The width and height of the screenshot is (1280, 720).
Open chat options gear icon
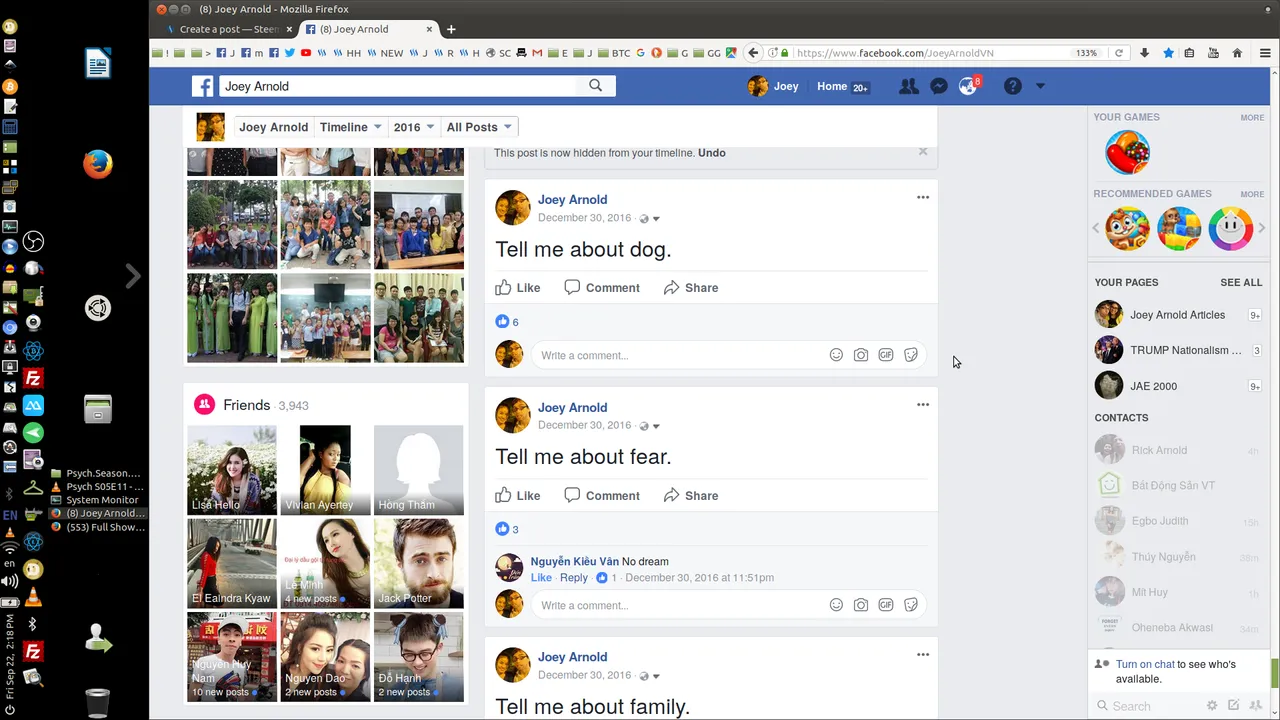click(x=1212, y=706)
